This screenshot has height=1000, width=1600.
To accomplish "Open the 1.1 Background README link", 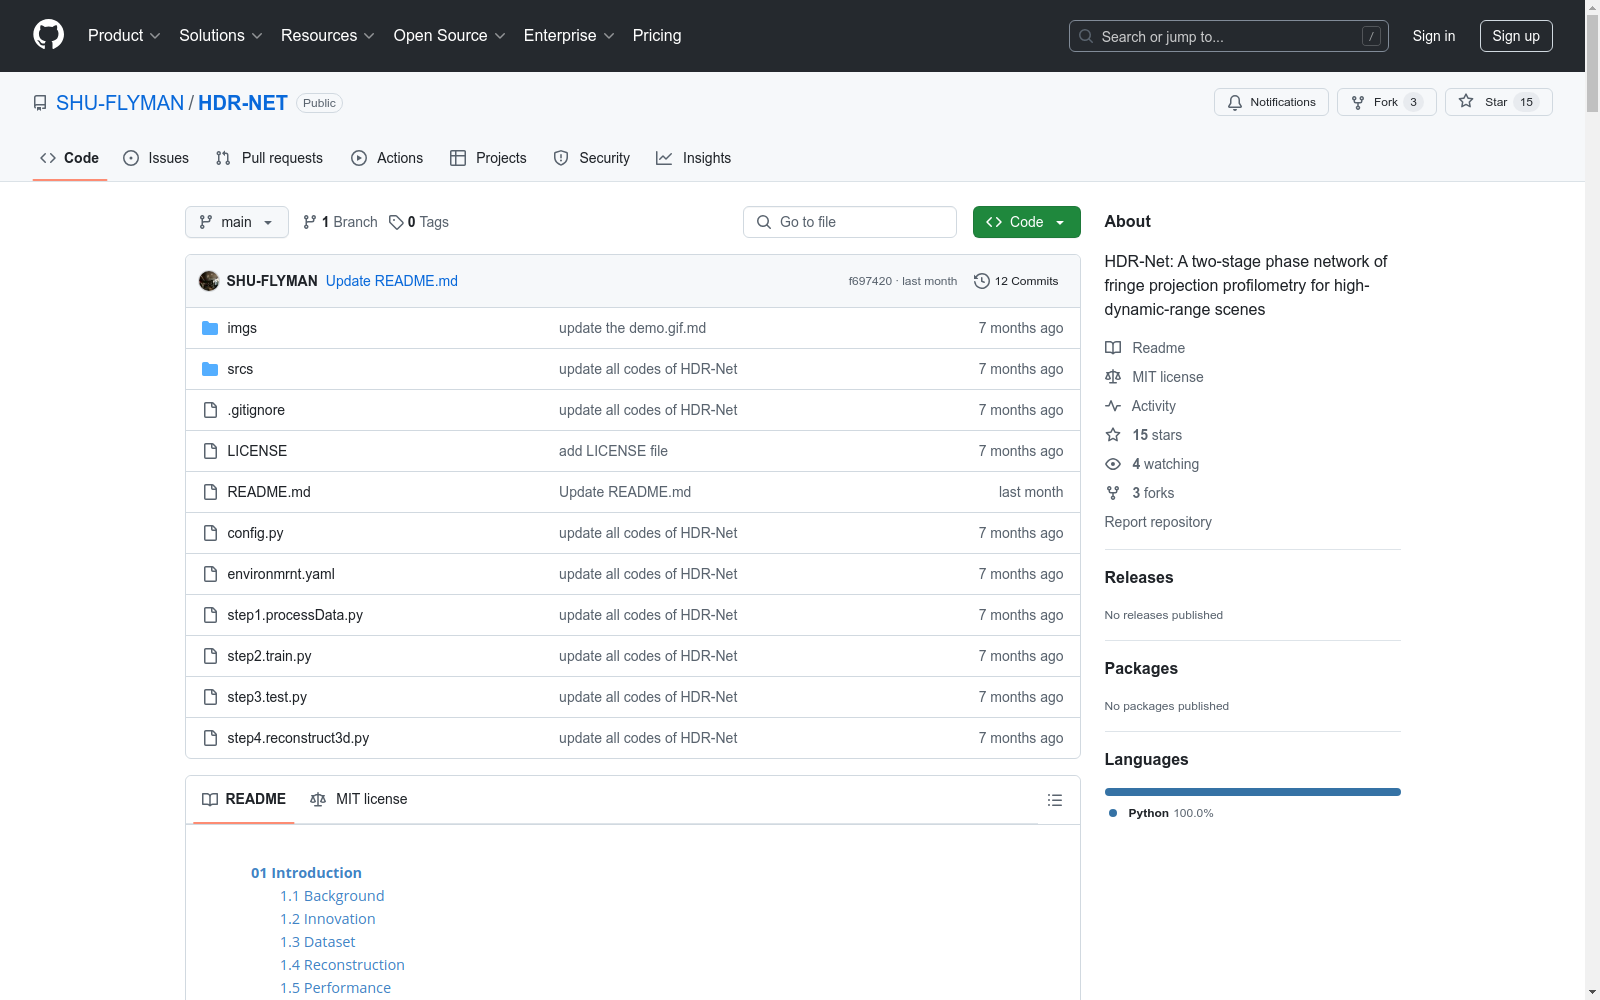I will (332, 896).
